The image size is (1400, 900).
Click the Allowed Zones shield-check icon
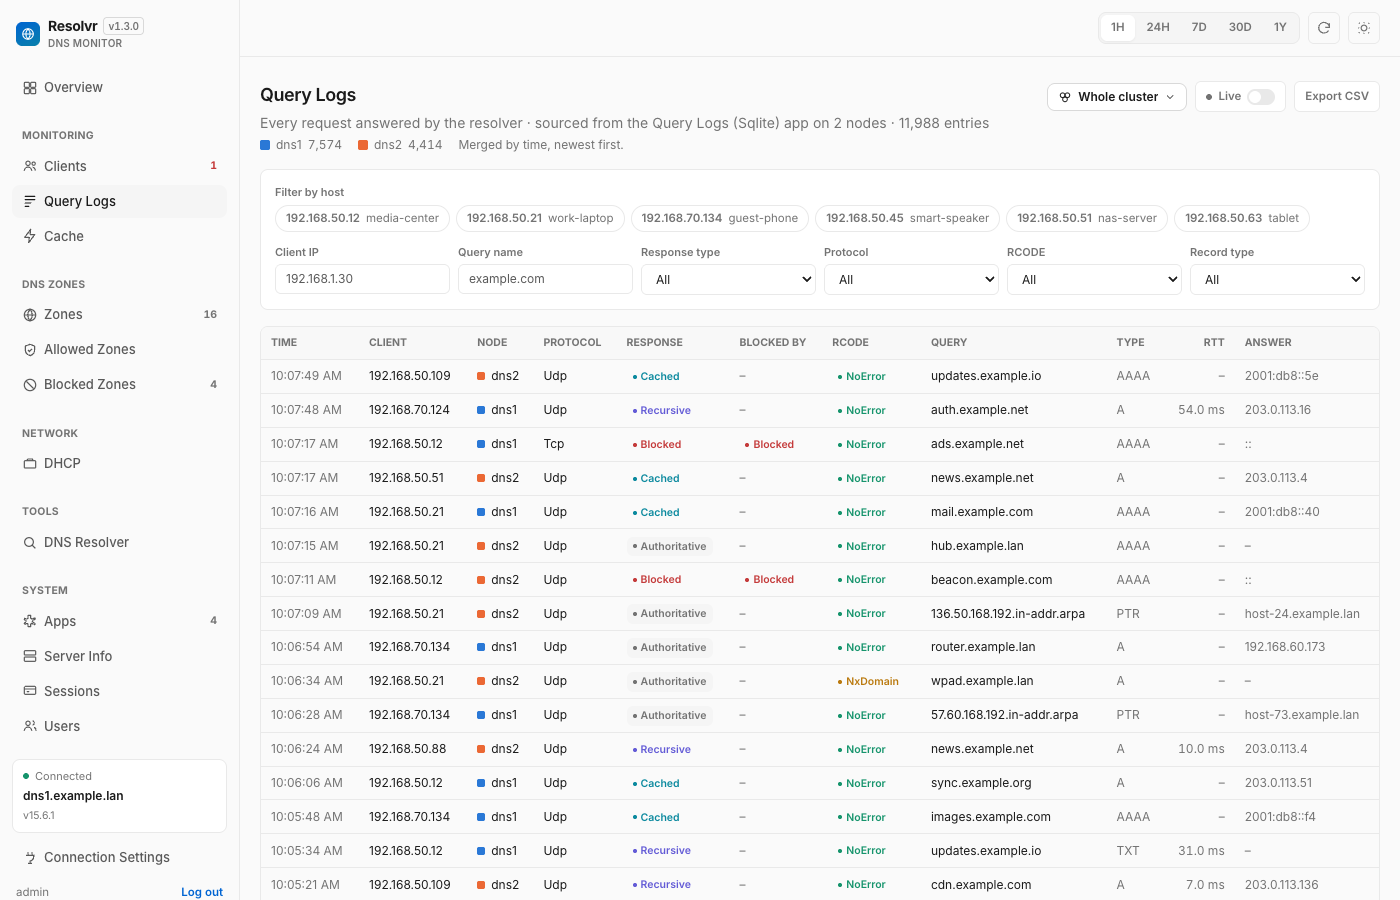tap(30, 349)
